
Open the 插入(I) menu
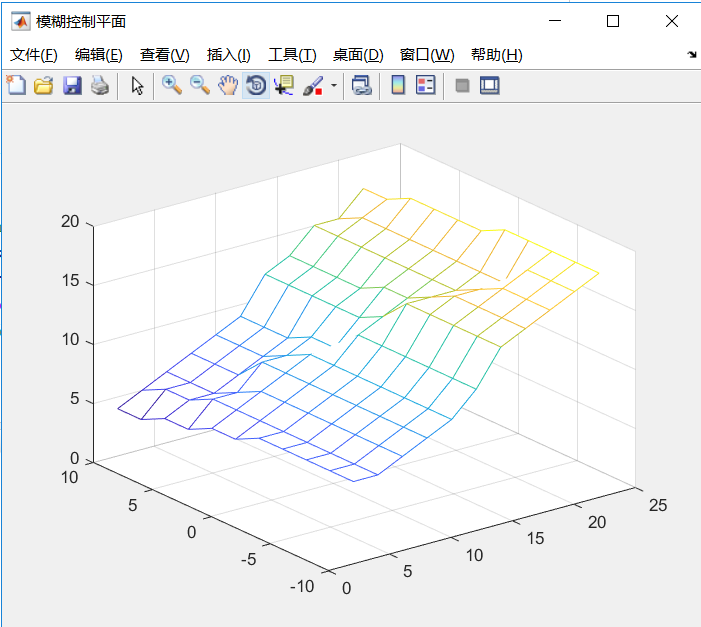tap(228, 55)
